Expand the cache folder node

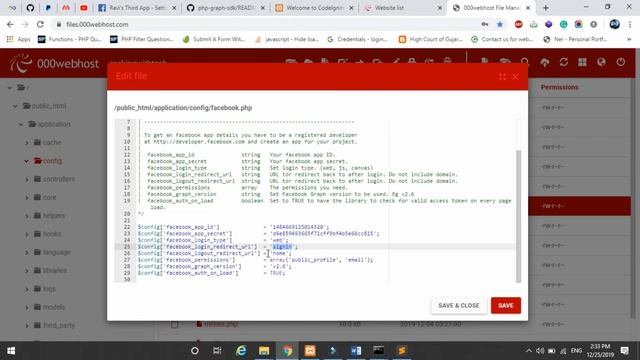(27, 143)
